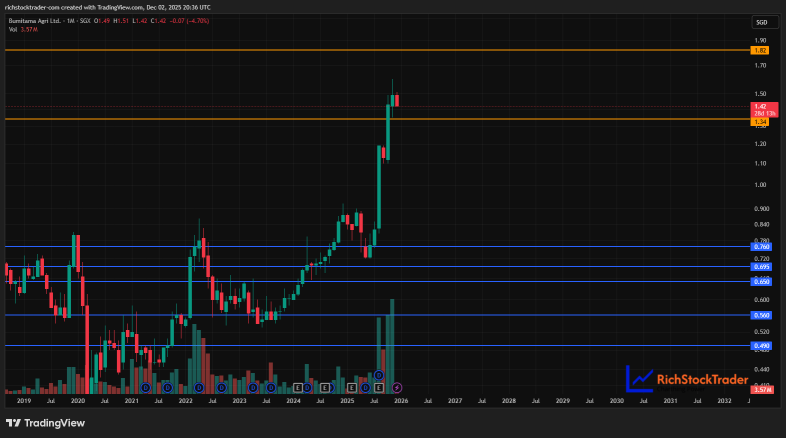Click the 1.00 price scale value
786x438 pixels.
(760, 185)
